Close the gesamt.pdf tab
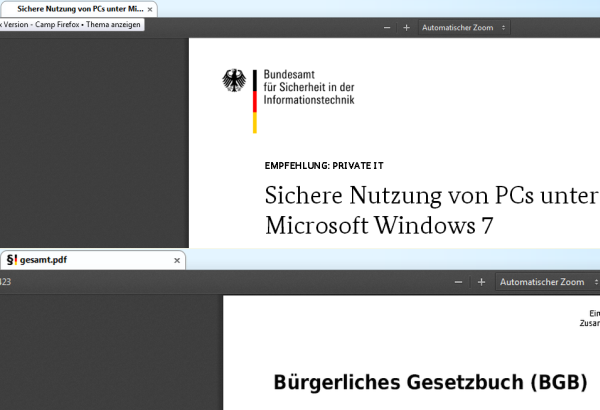 [x=177, y=261]
